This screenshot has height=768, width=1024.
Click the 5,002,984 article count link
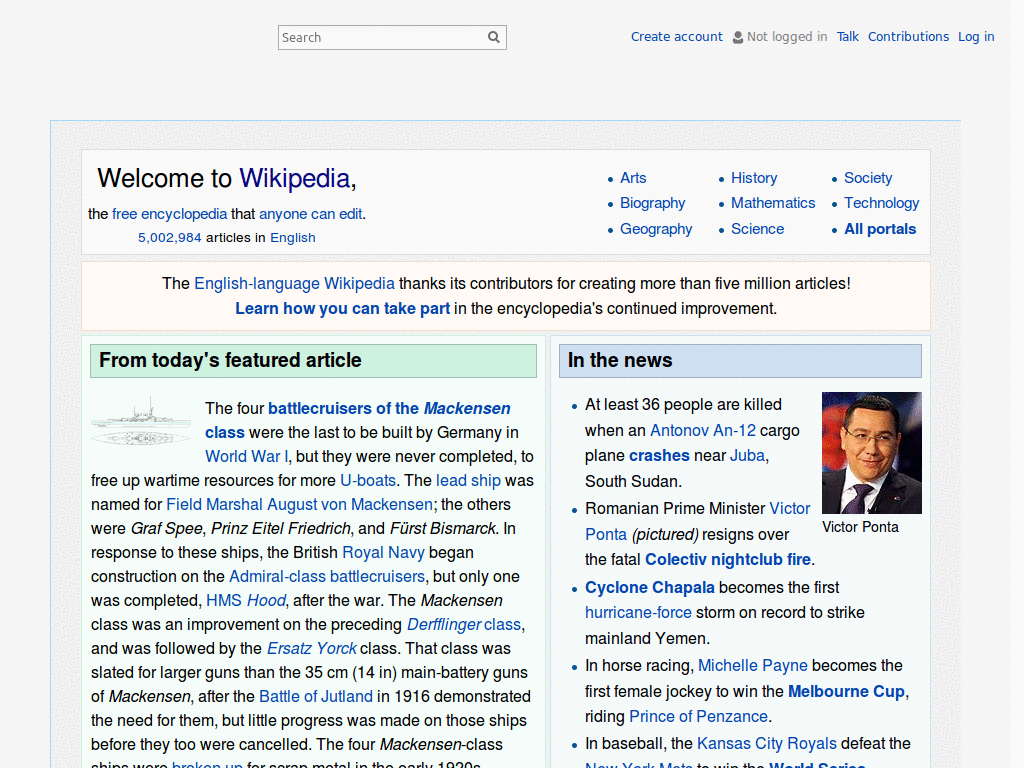170,238
